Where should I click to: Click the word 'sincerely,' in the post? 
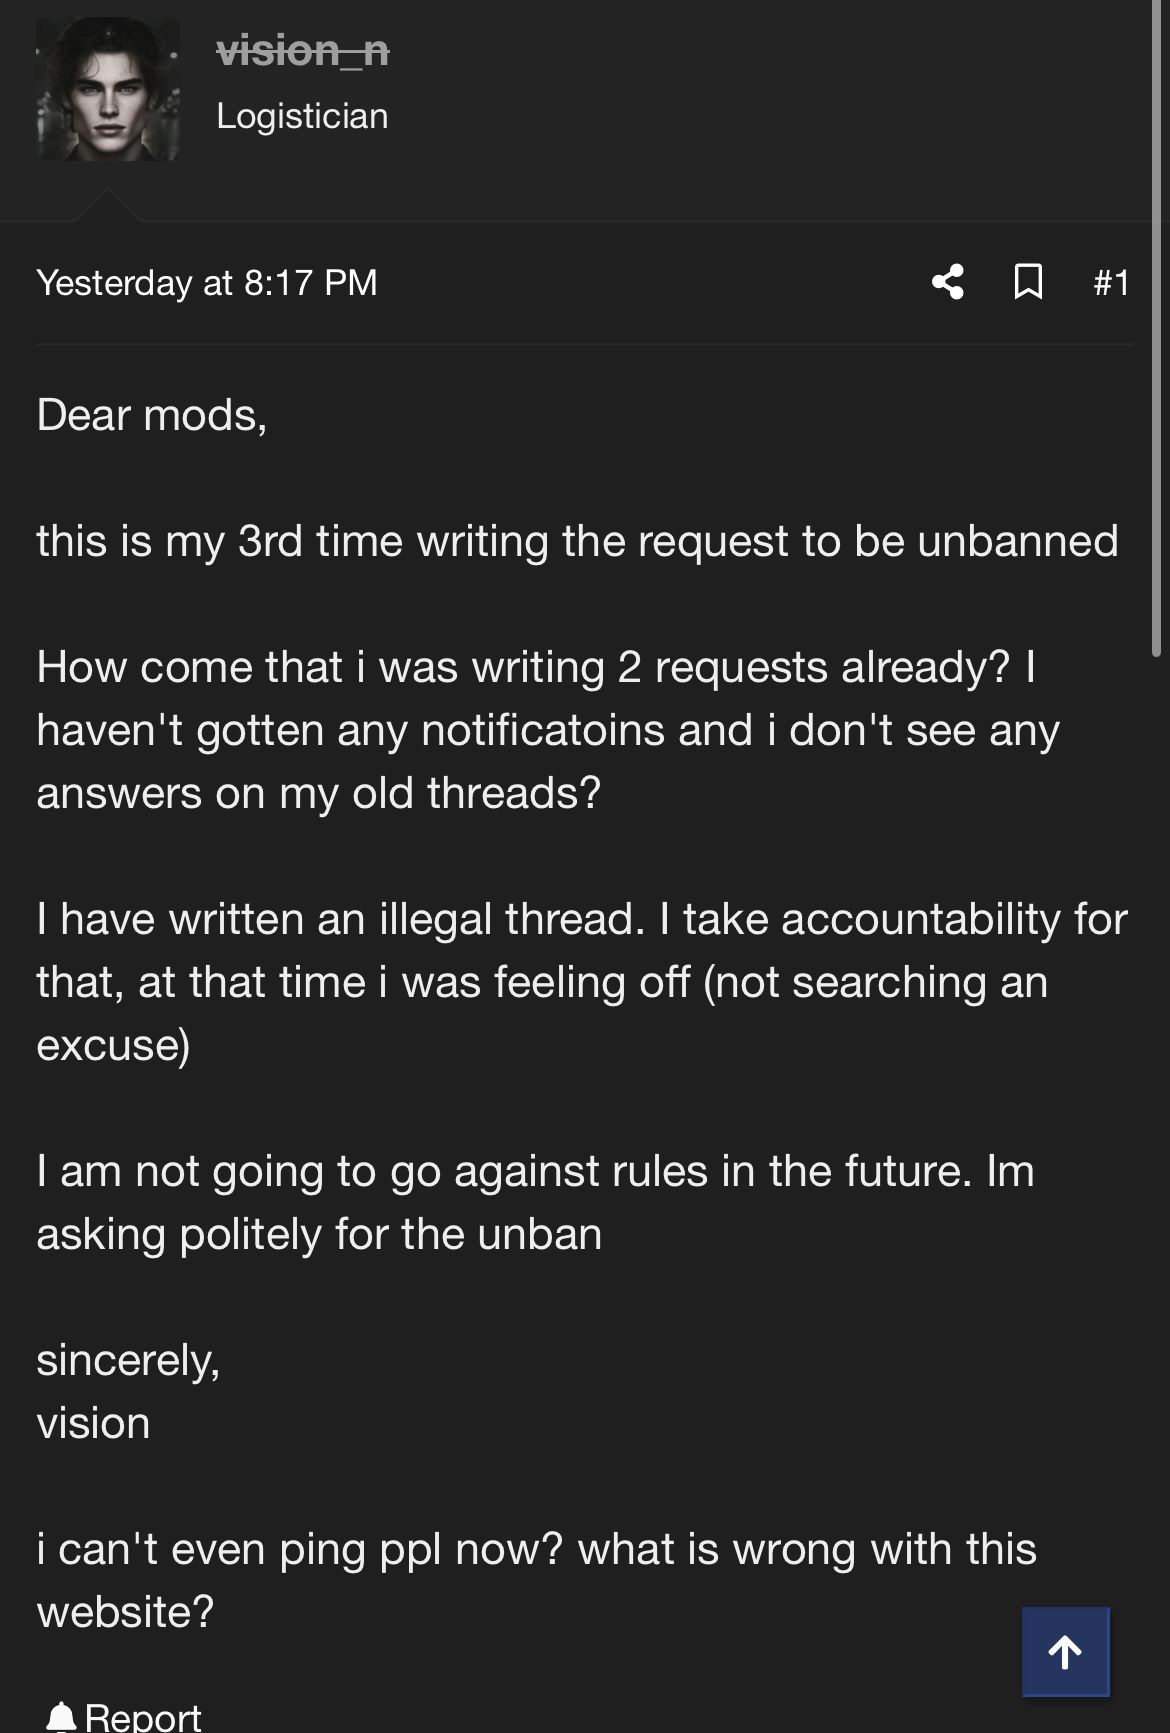pyautogui.click(x=128, y=1360)
